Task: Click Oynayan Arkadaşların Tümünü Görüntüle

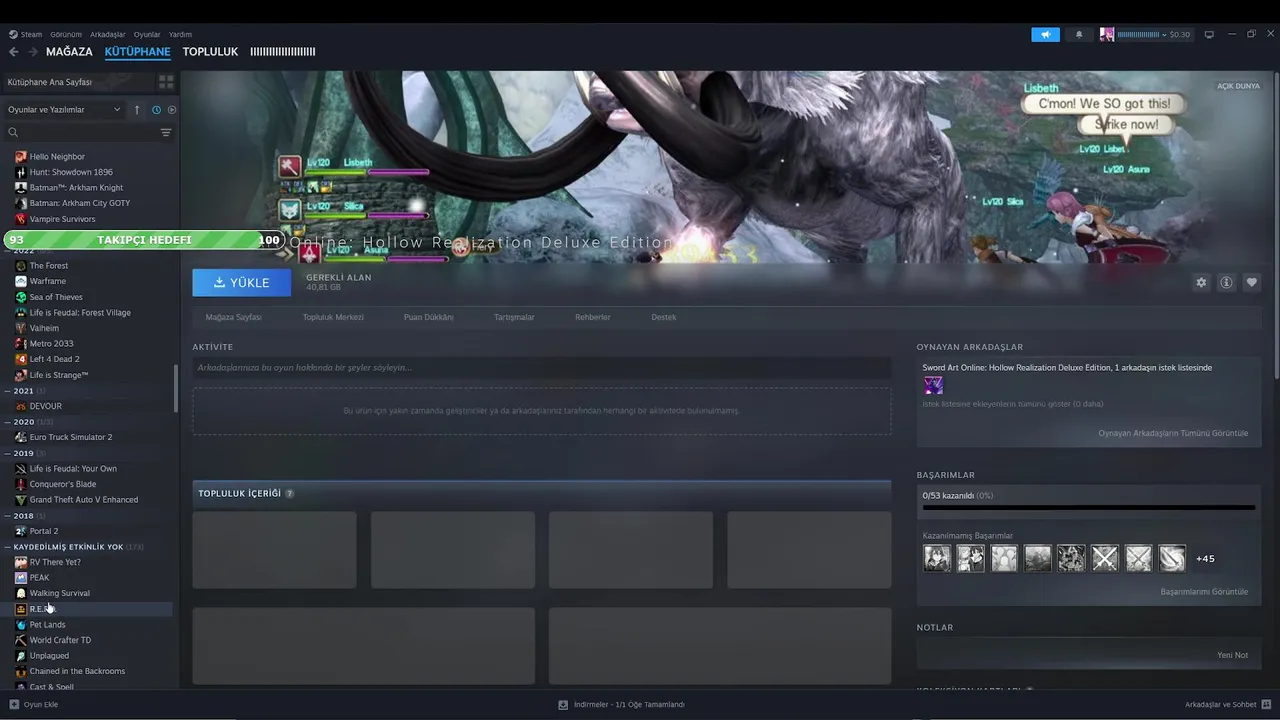Action: (x=1173, y=433)
